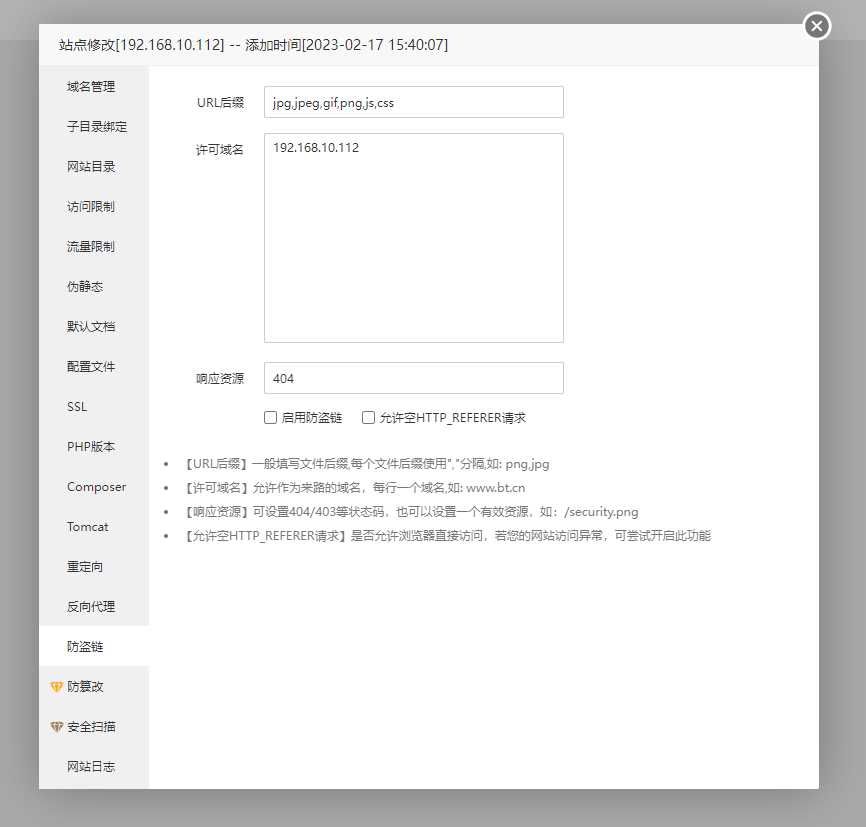Click the 许可域名 text area
The width and height of the screenshot is (866, 827).
tap(413, 238)
